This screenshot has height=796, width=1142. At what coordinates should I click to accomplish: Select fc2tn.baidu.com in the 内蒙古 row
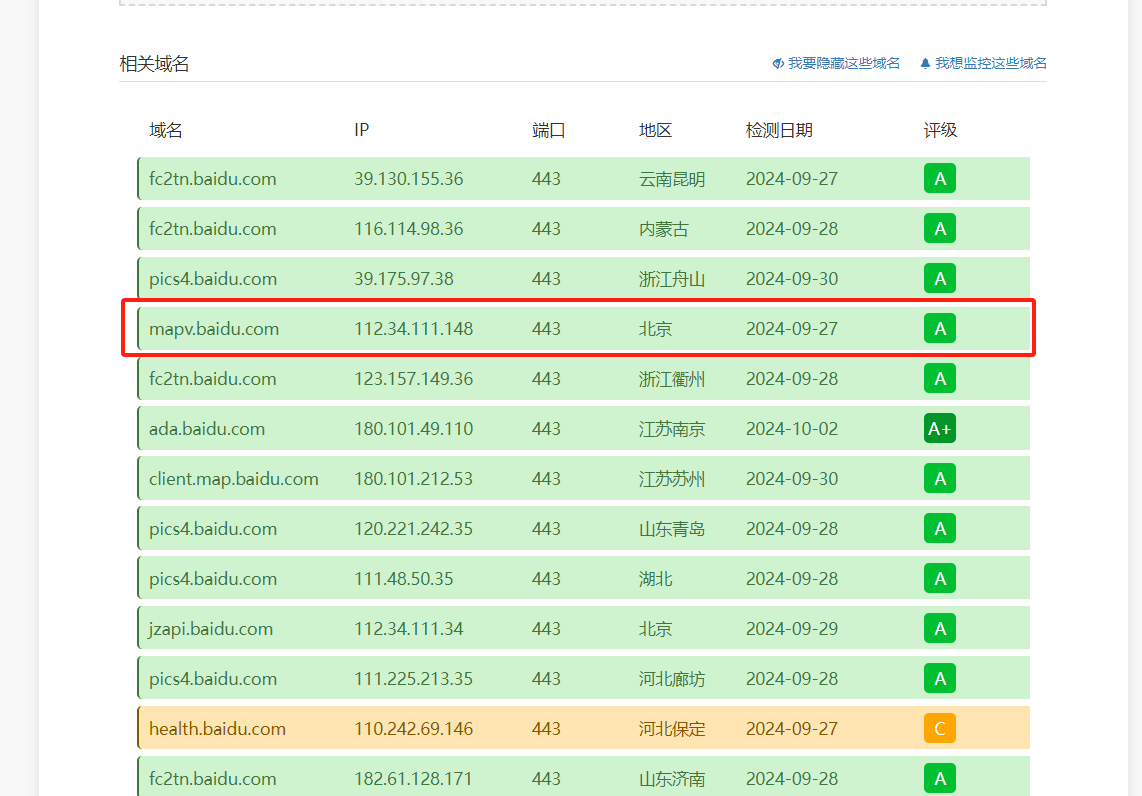coord(213,229)
